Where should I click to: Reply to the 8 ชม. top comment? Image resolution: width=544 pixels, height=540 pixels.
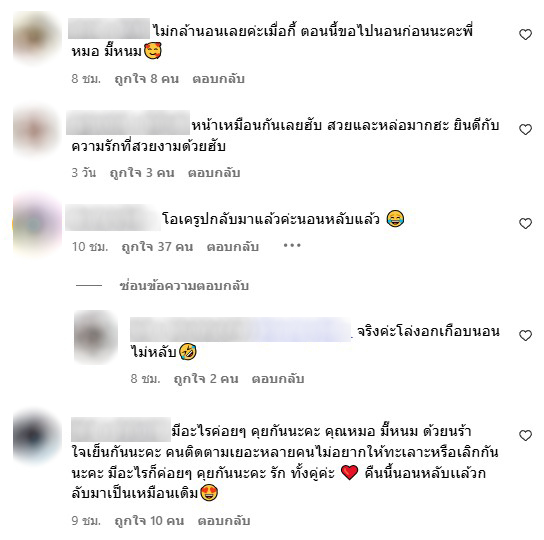click(219, 79)
